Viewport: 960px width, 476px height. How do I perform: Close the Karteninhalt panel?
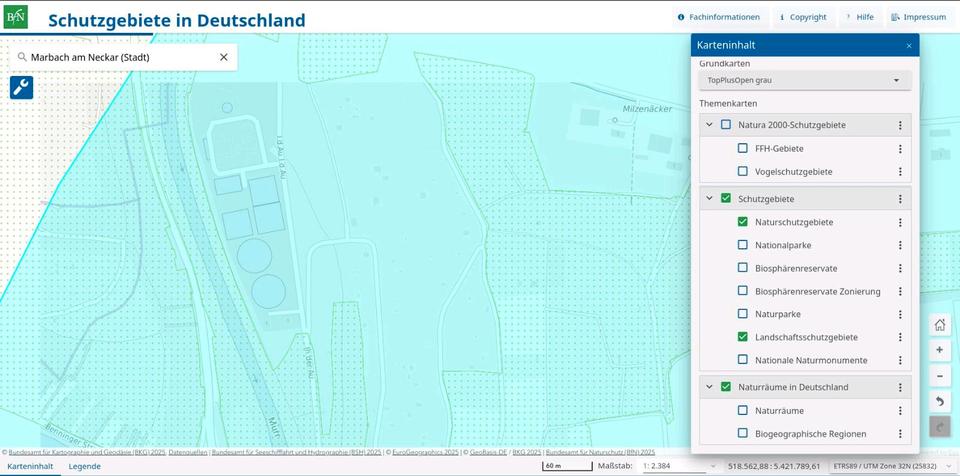(908, 46)
